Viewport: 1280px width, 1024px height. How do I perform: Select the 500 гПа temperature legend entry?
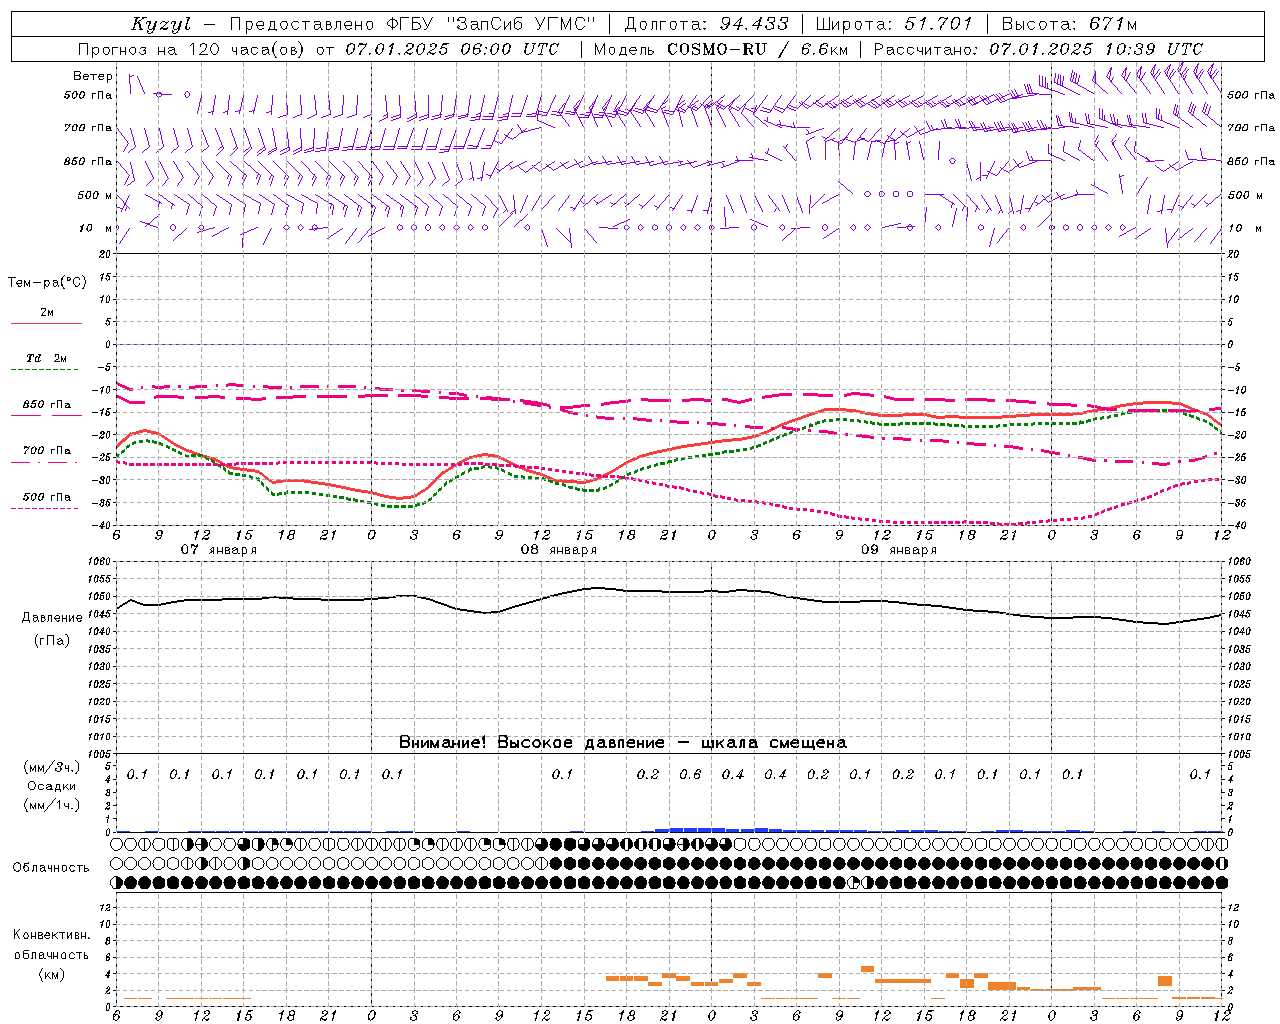pos(46,497)
